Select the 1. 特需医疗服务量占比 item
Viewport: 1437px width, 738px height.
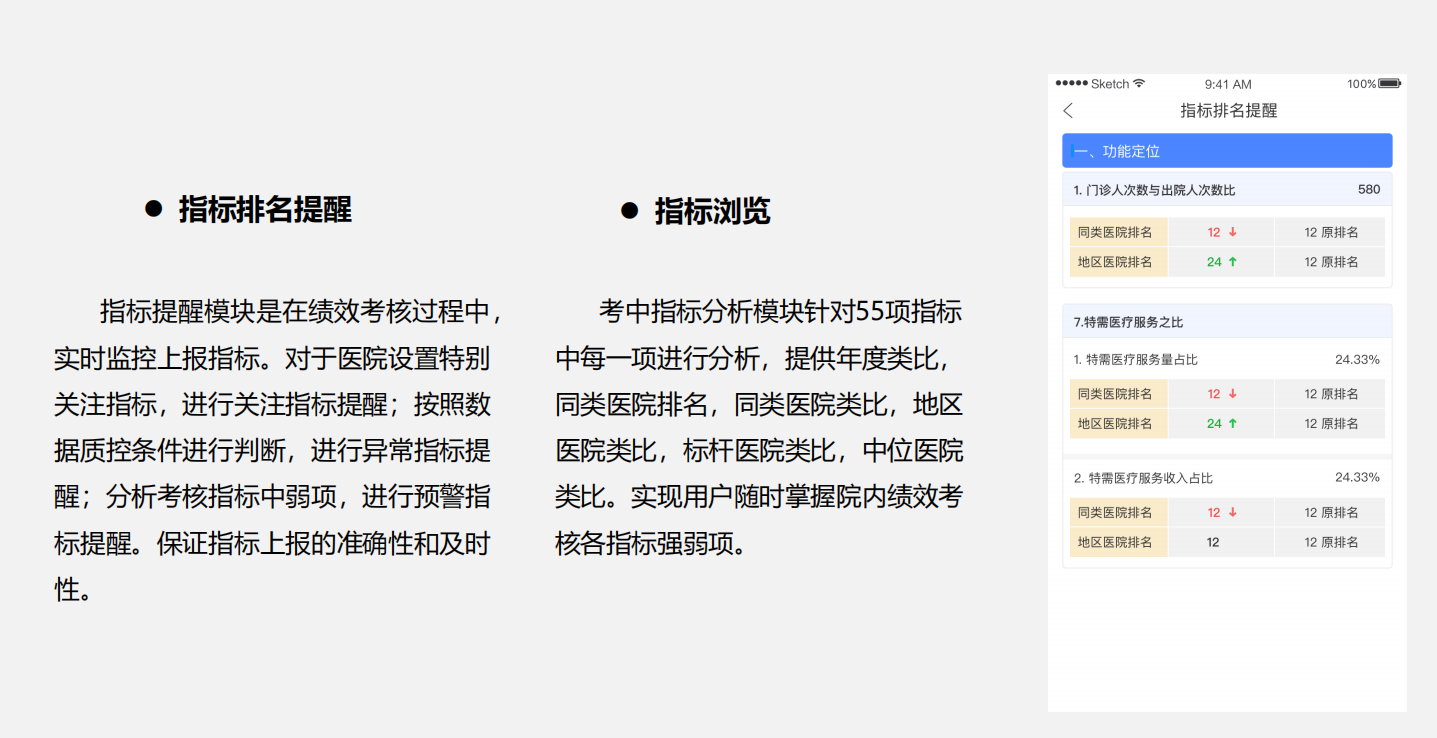(x=1135, y=360)
